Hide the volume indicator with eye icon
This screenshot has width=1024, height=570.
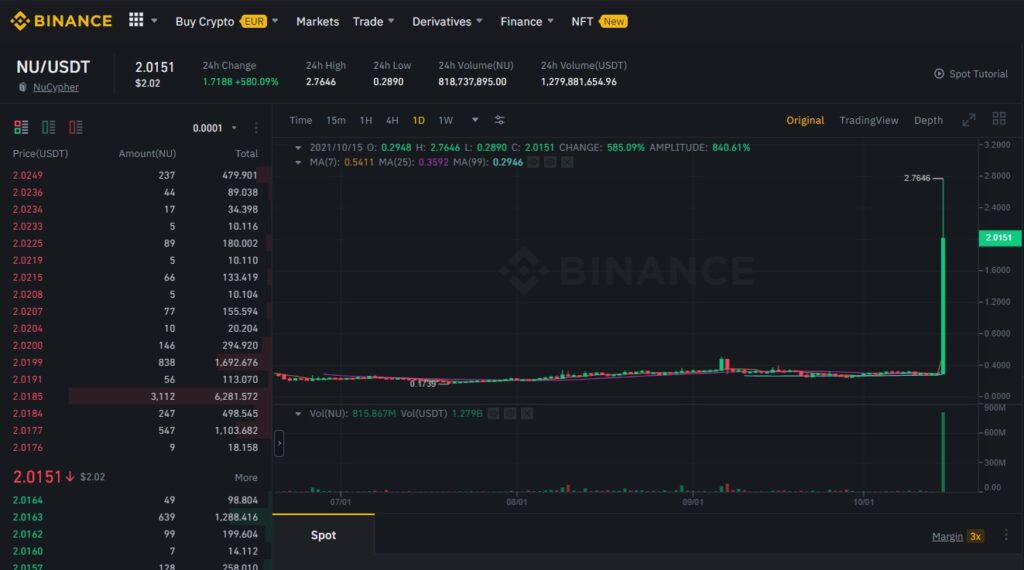click(x=494, y=413)
